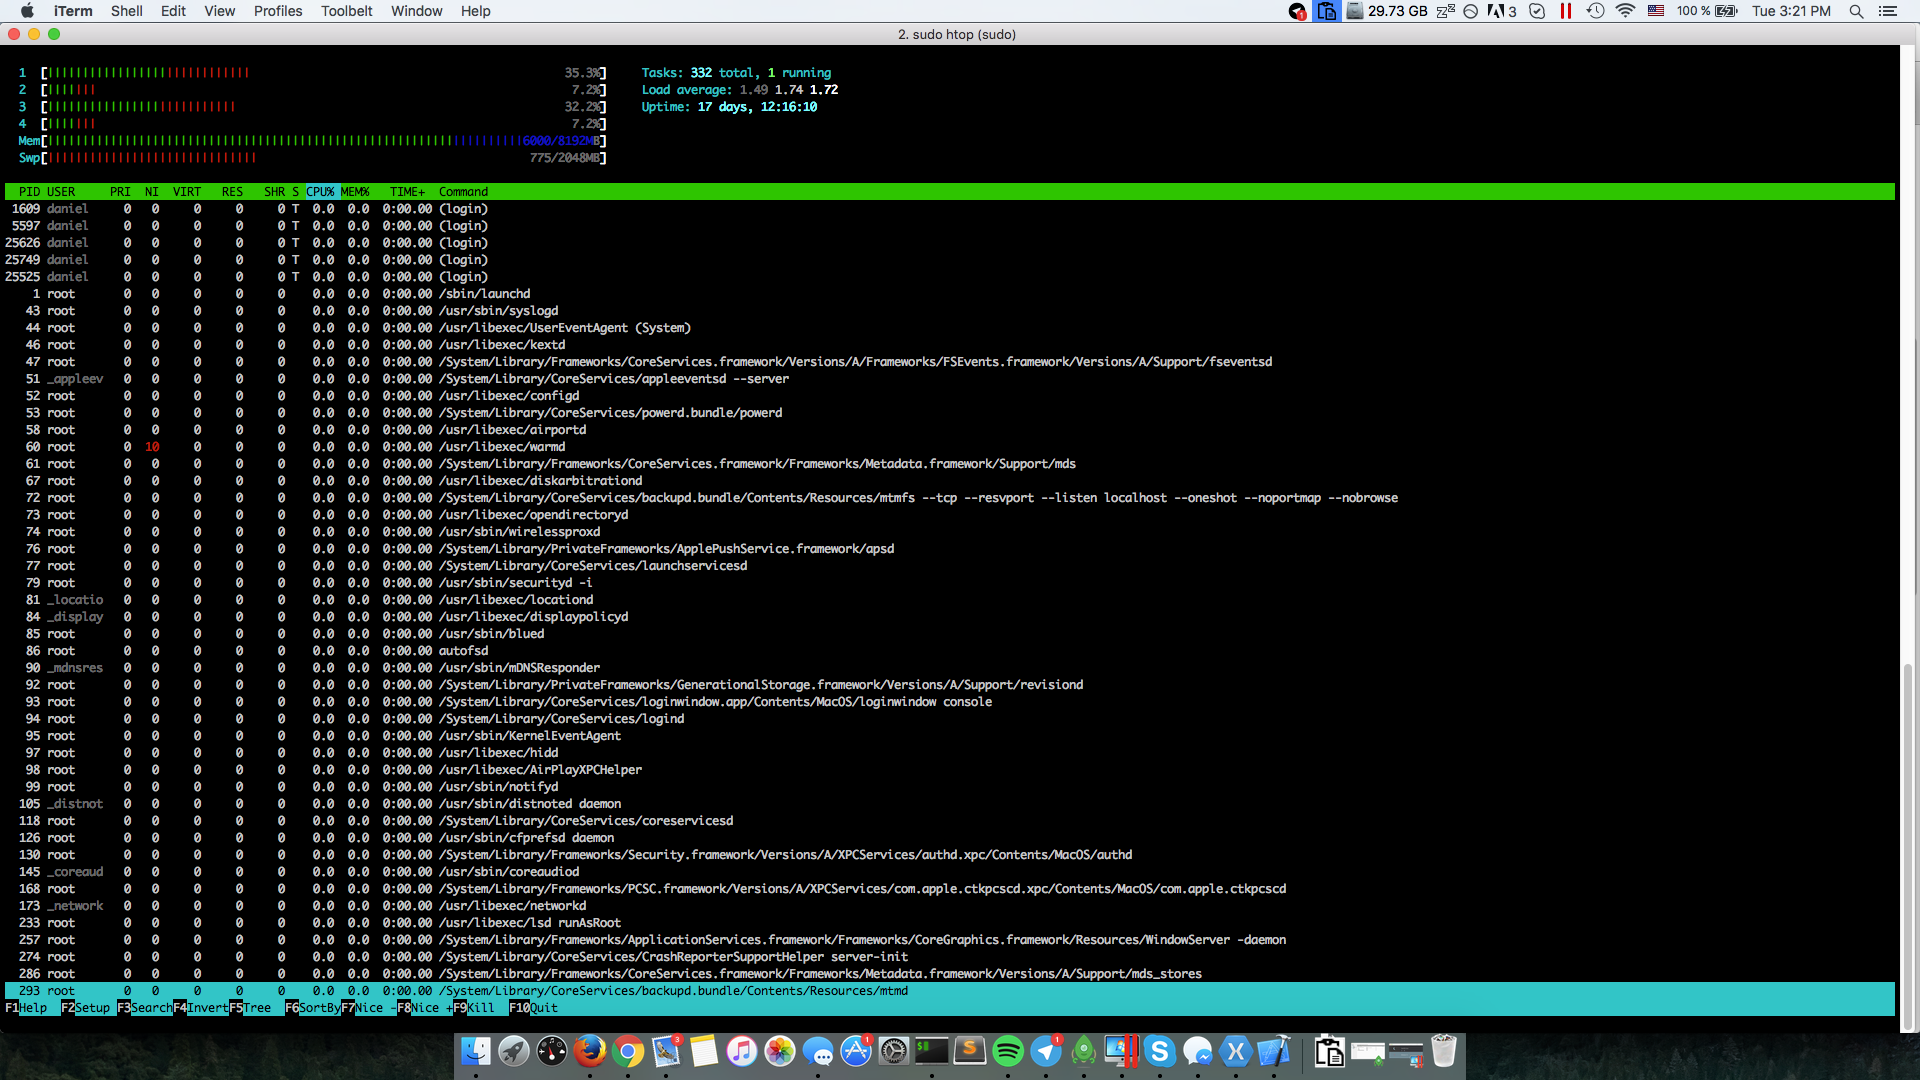Open Notification Center list icon

click(1888, 11)
